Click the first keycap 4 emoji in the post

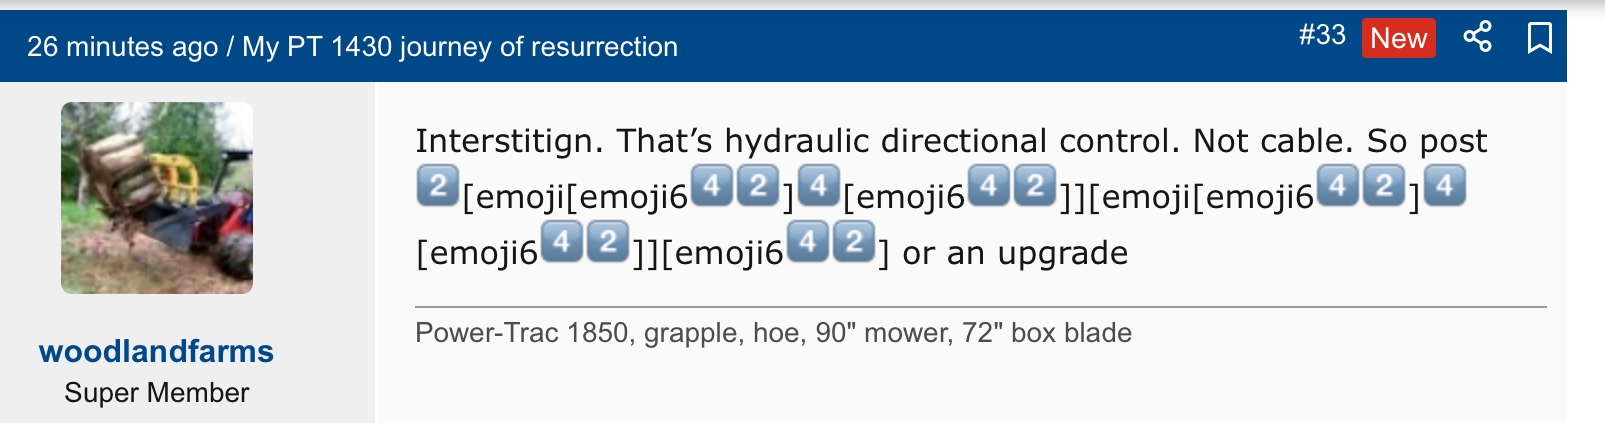click(x=711, y=187)
